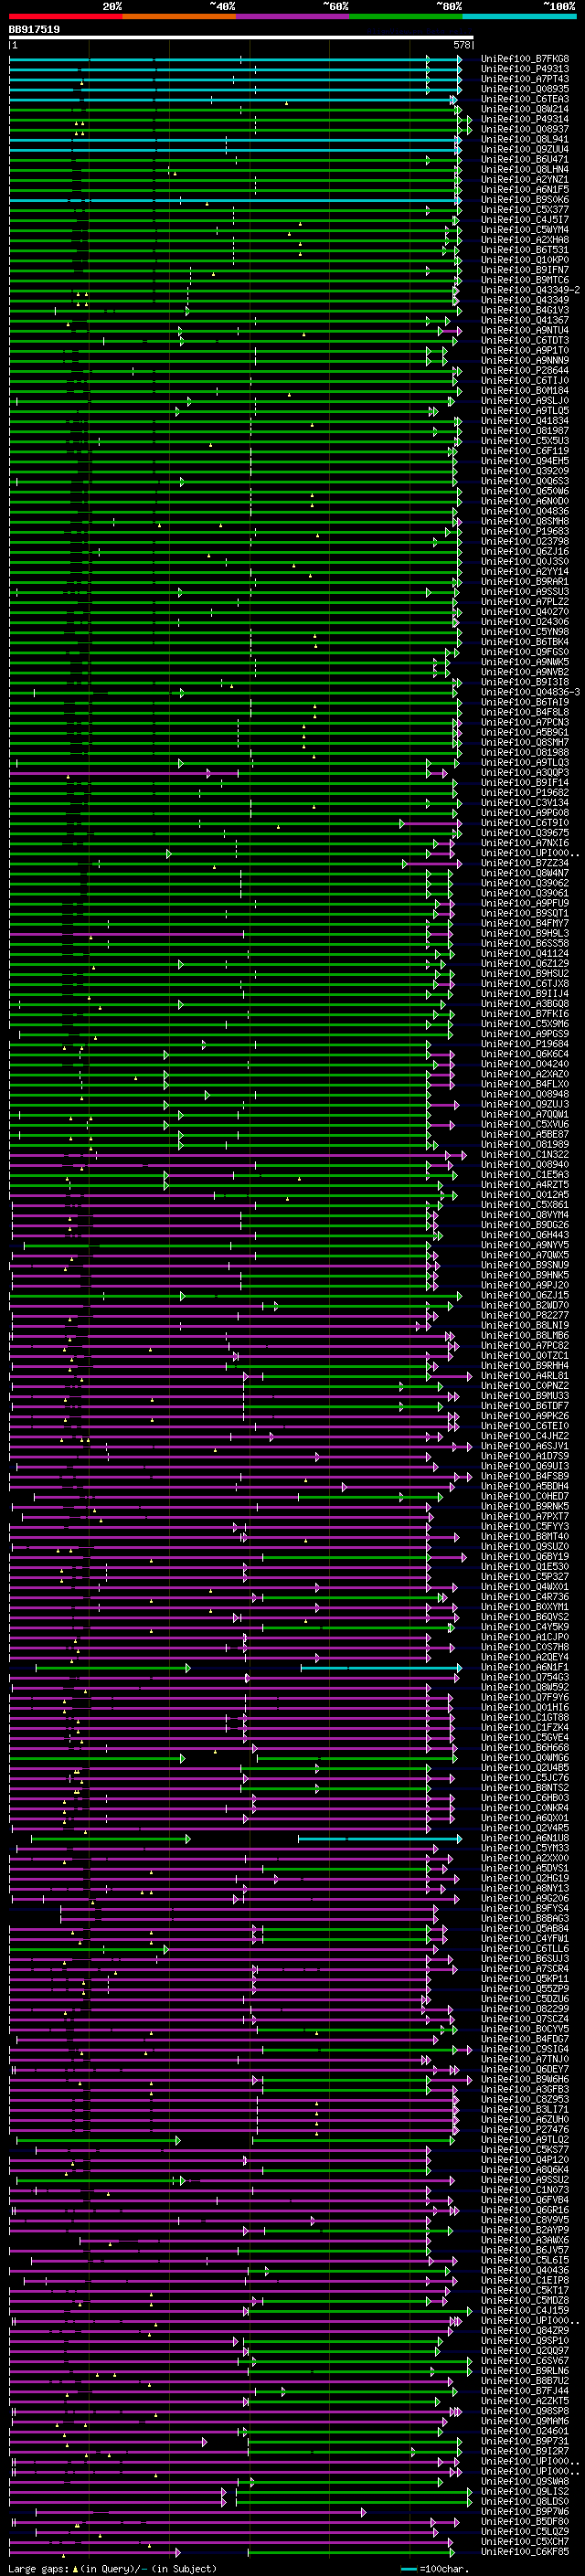Open hit UniRef100_P27476
The width and height of the screenshot is (585, 2576).
click(x=524, y=2130)
